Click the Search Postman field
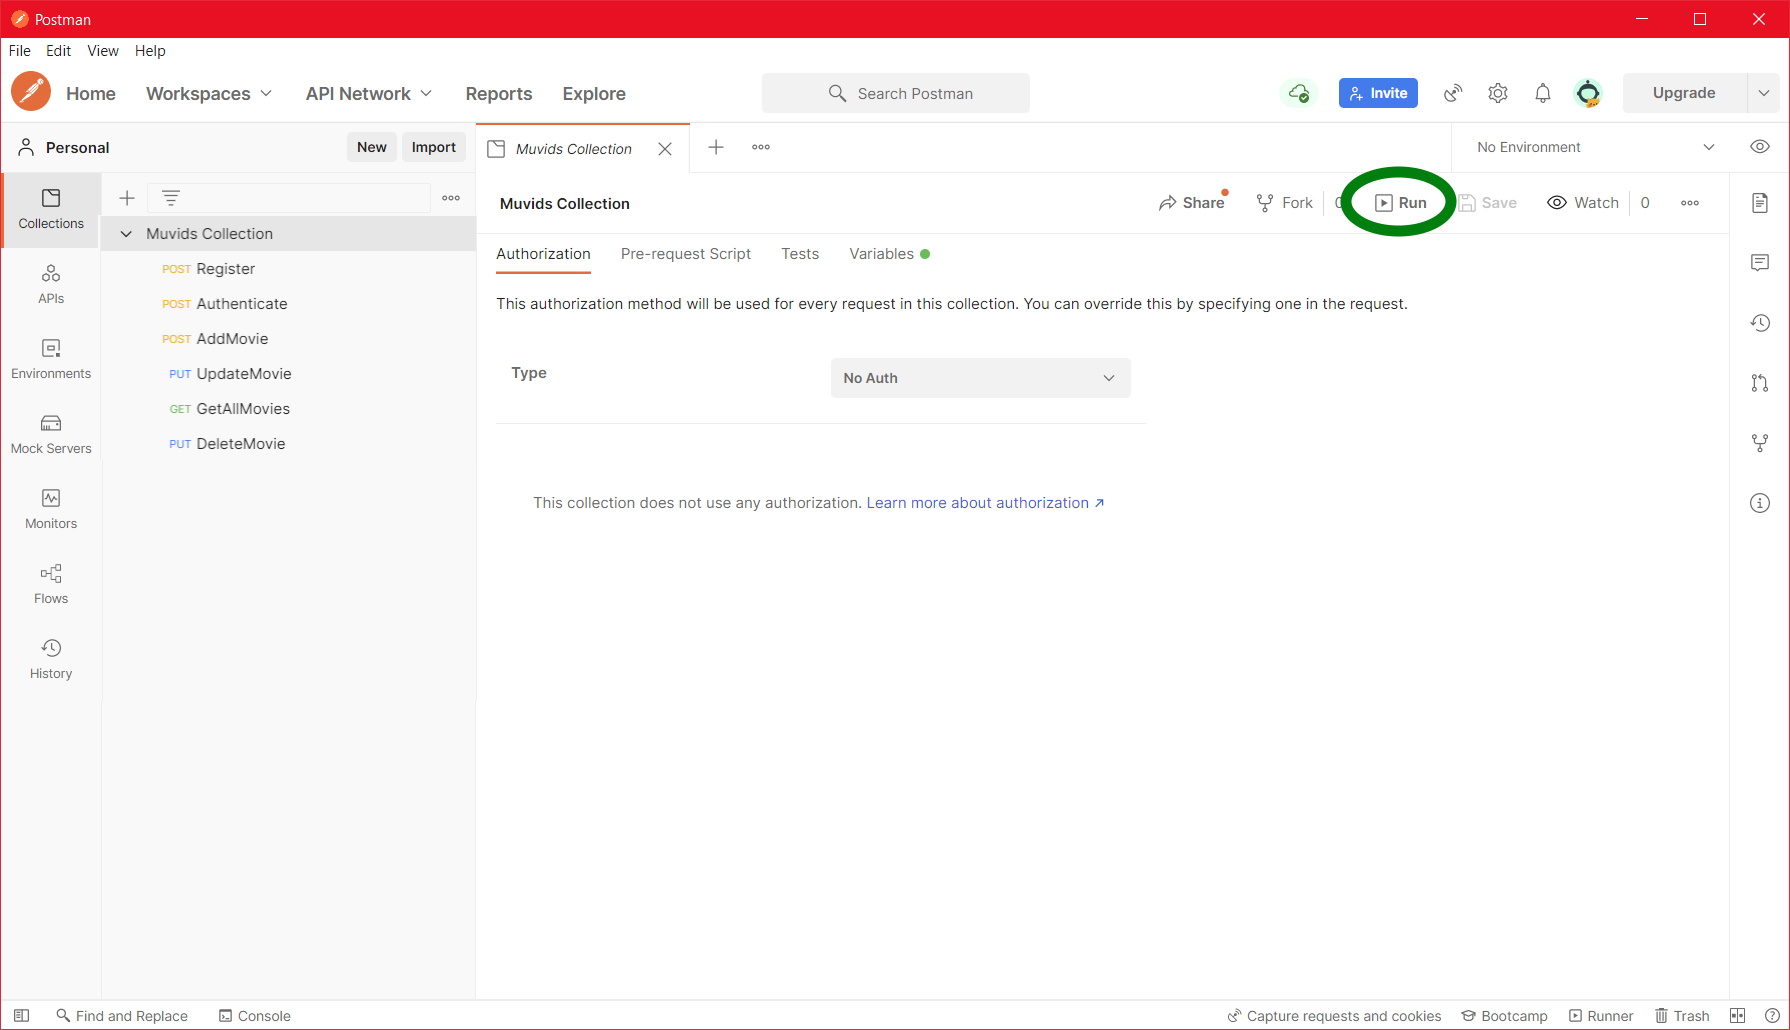This screenshot has height=1030, width=1790. coord(895,93)
